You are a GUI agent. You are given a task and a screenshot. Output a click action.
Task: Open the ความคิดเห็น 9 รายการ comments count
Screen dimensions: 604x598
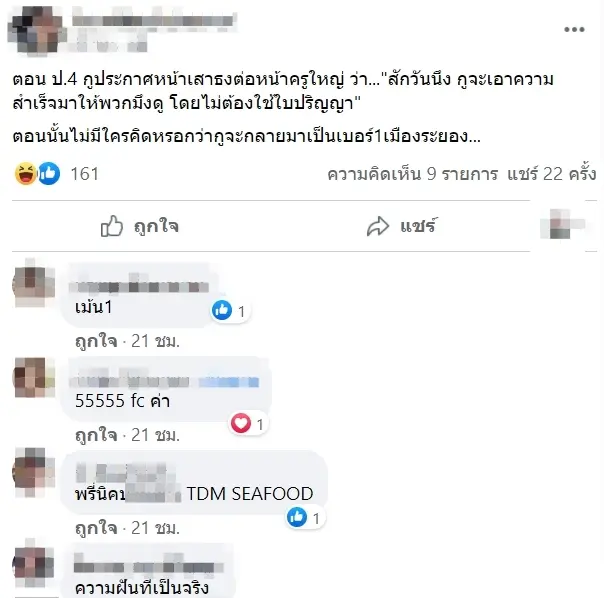click(413, 174)
